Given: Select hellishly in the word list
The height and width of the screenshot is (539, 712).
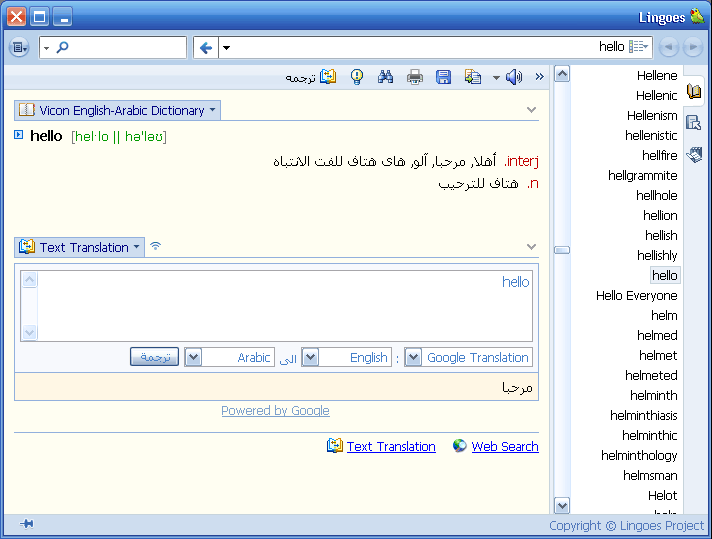Looking at the screenshot, I should point(657,255).
